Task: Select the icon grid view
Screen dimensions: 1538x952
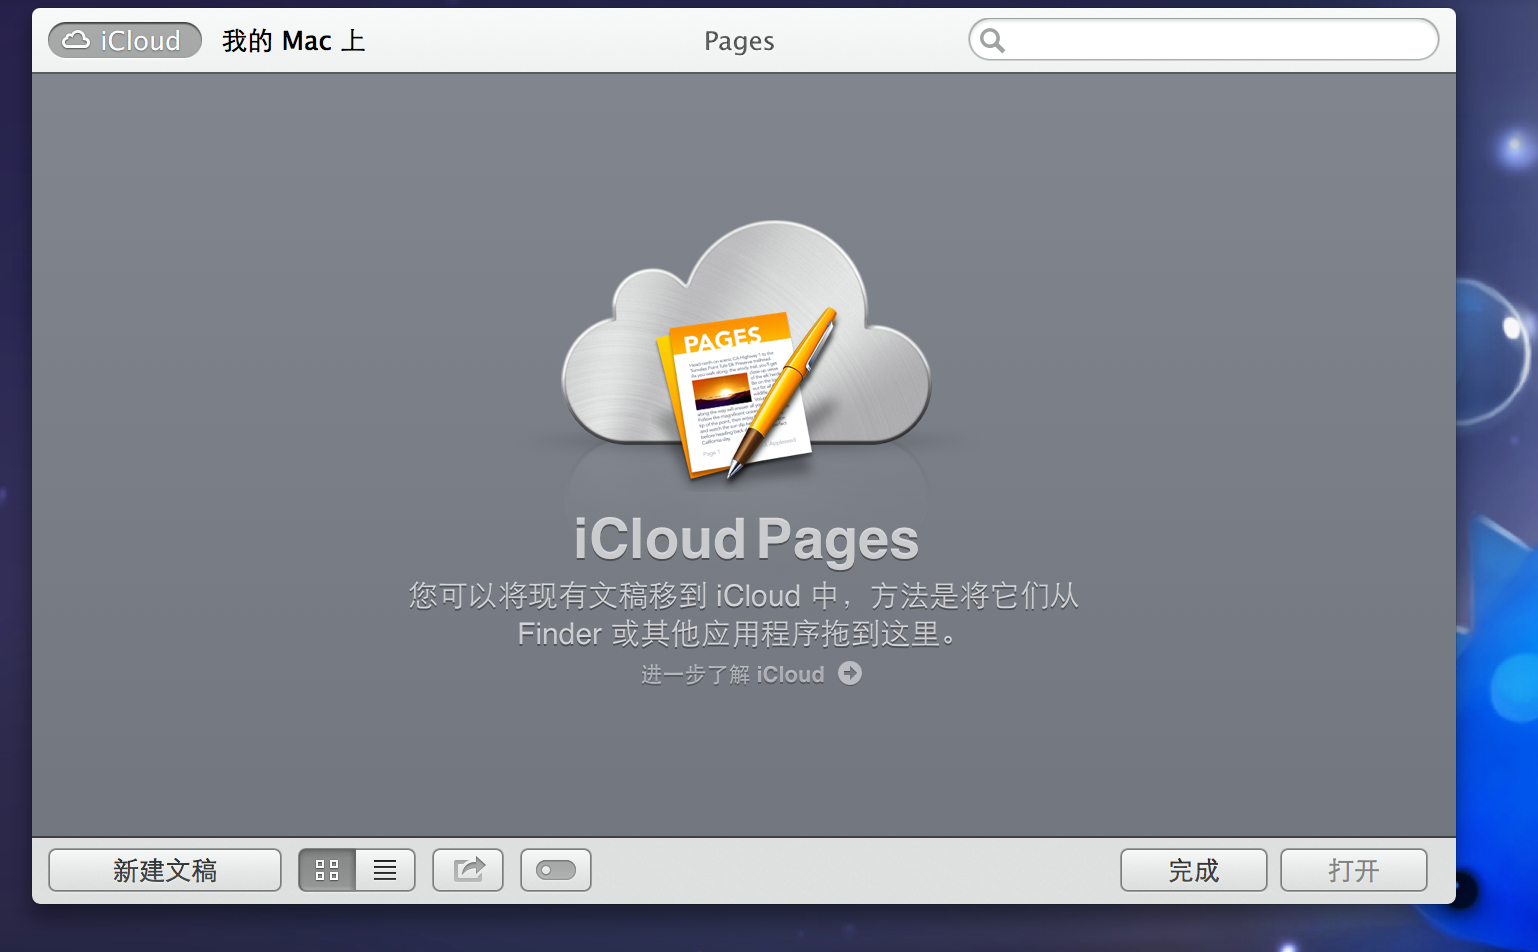Action: click(327, 870)
